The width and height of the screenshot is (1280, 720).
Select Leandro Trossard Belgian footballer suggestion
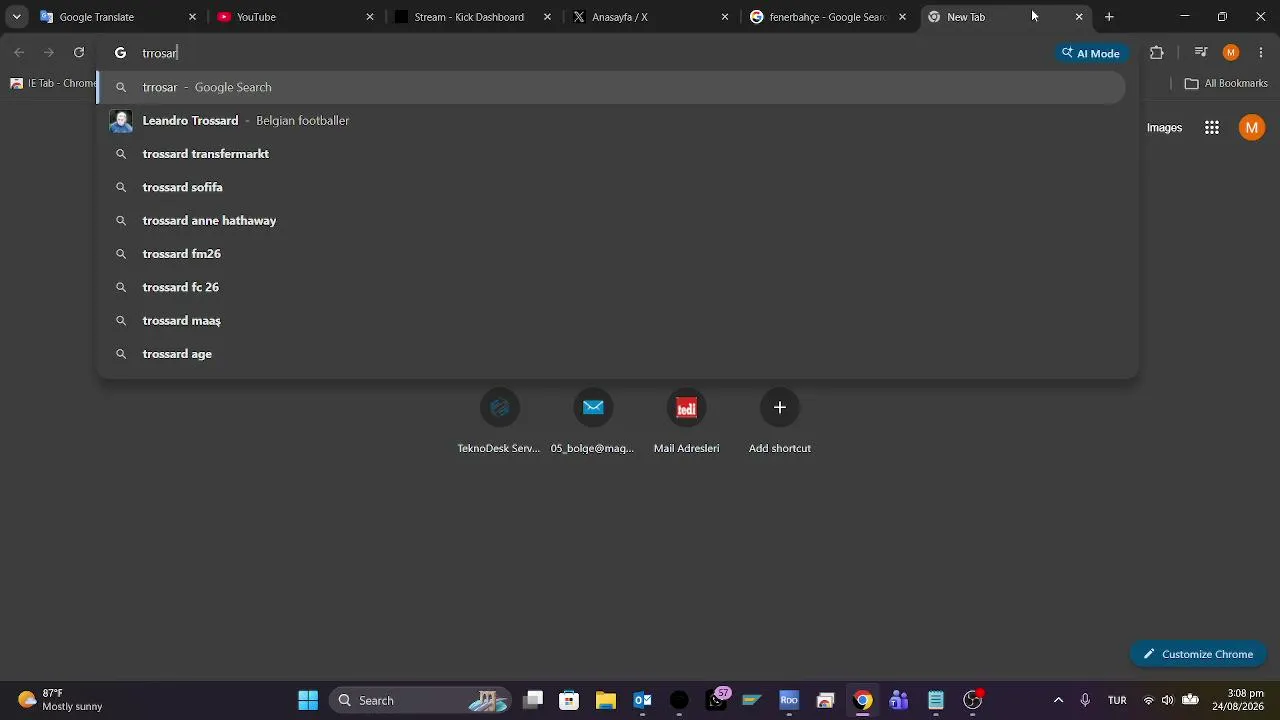611,120
